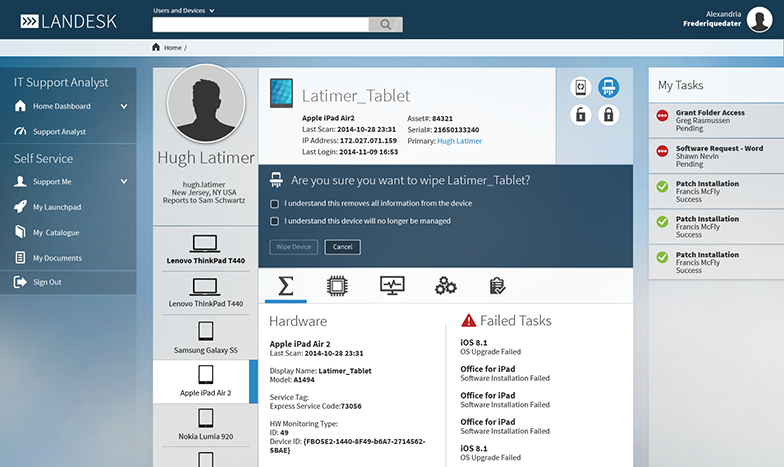The image size is (784, 467).
Task: Click the gears settings tab icon
Action: coord(446,286)
